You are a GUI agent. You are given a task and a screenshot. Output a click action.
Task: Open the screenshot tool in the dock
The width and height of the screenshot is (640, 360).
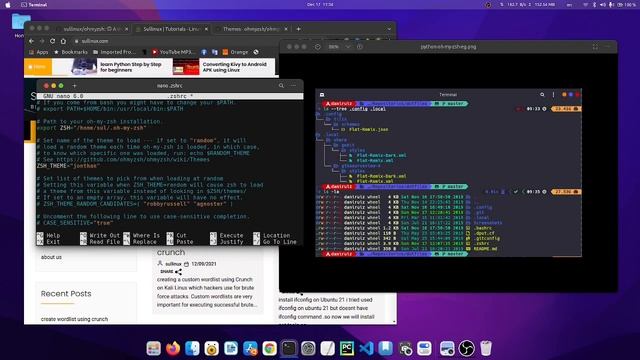coord(405,348)
